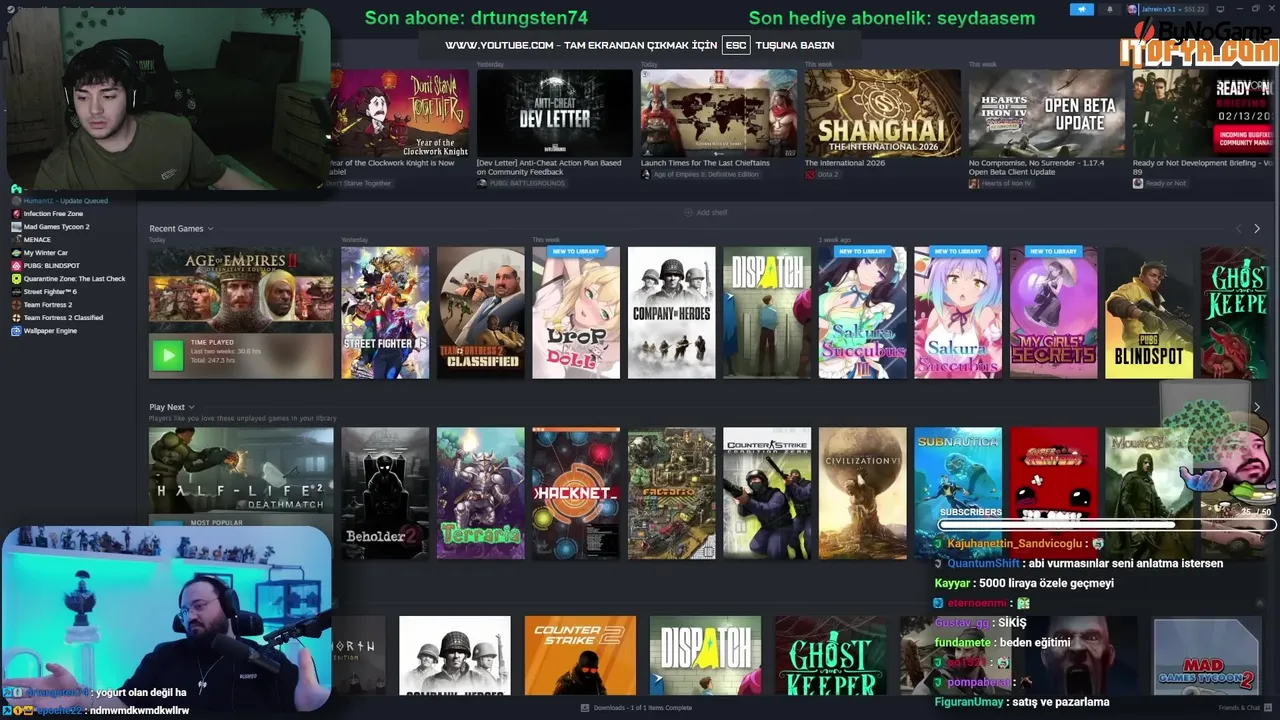Select Wallpaper Engine in the game list
Screen dimensions: 1280x720
[x=50, y=331]
